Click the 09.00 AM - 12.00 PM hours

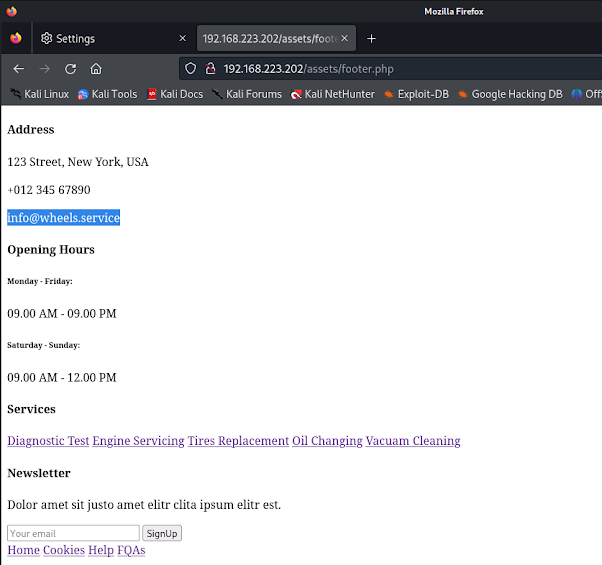[62, 378]
